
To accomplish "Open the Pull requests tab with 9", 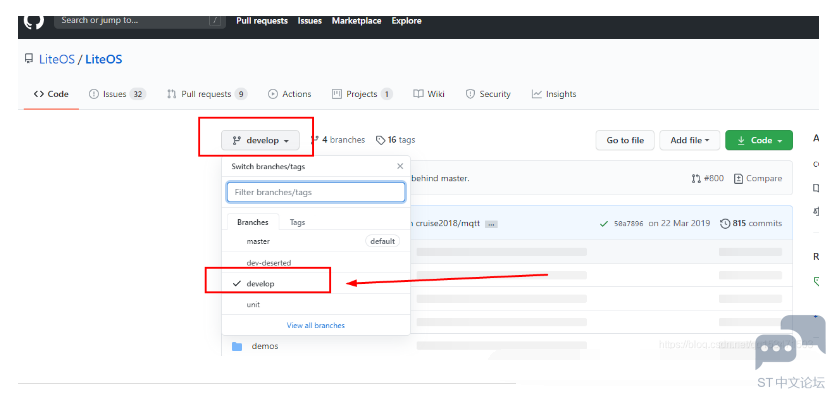I will tap(207, 94).
